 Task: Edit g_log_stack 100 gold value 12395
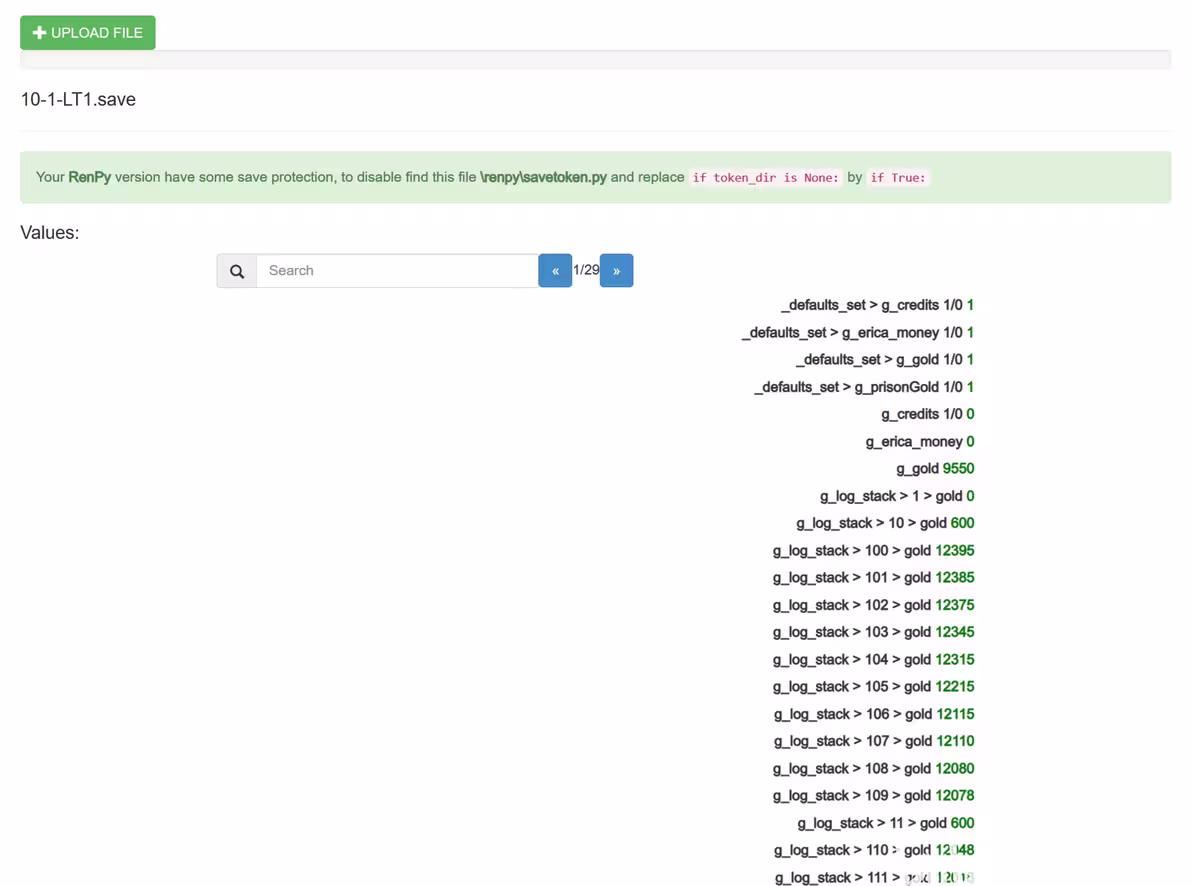(x=955, y=551)
